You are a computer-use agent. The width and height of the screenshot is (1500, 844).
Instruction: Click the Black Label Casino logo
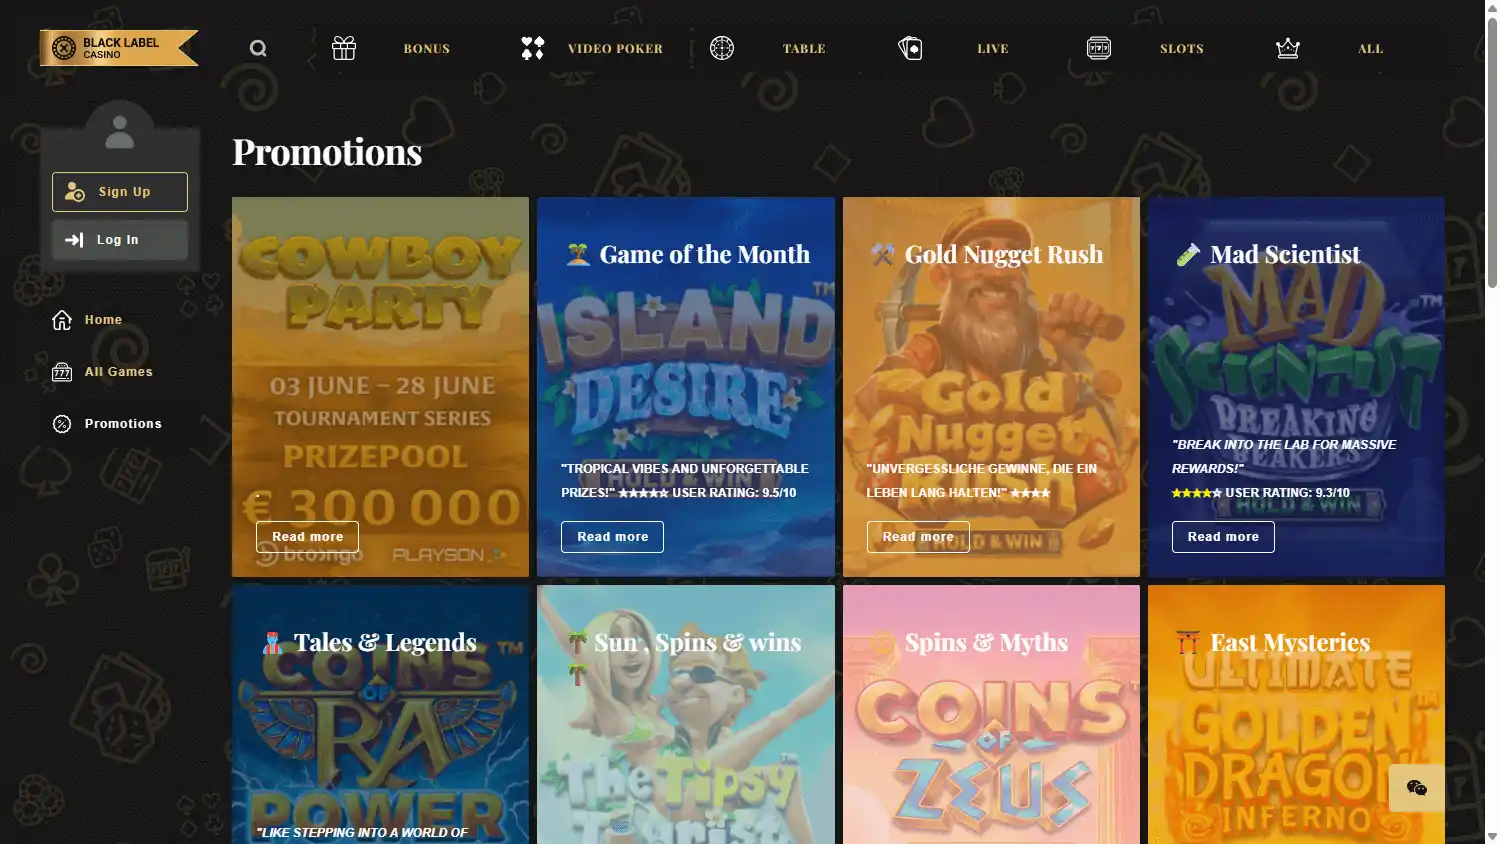tap(119, 48)
